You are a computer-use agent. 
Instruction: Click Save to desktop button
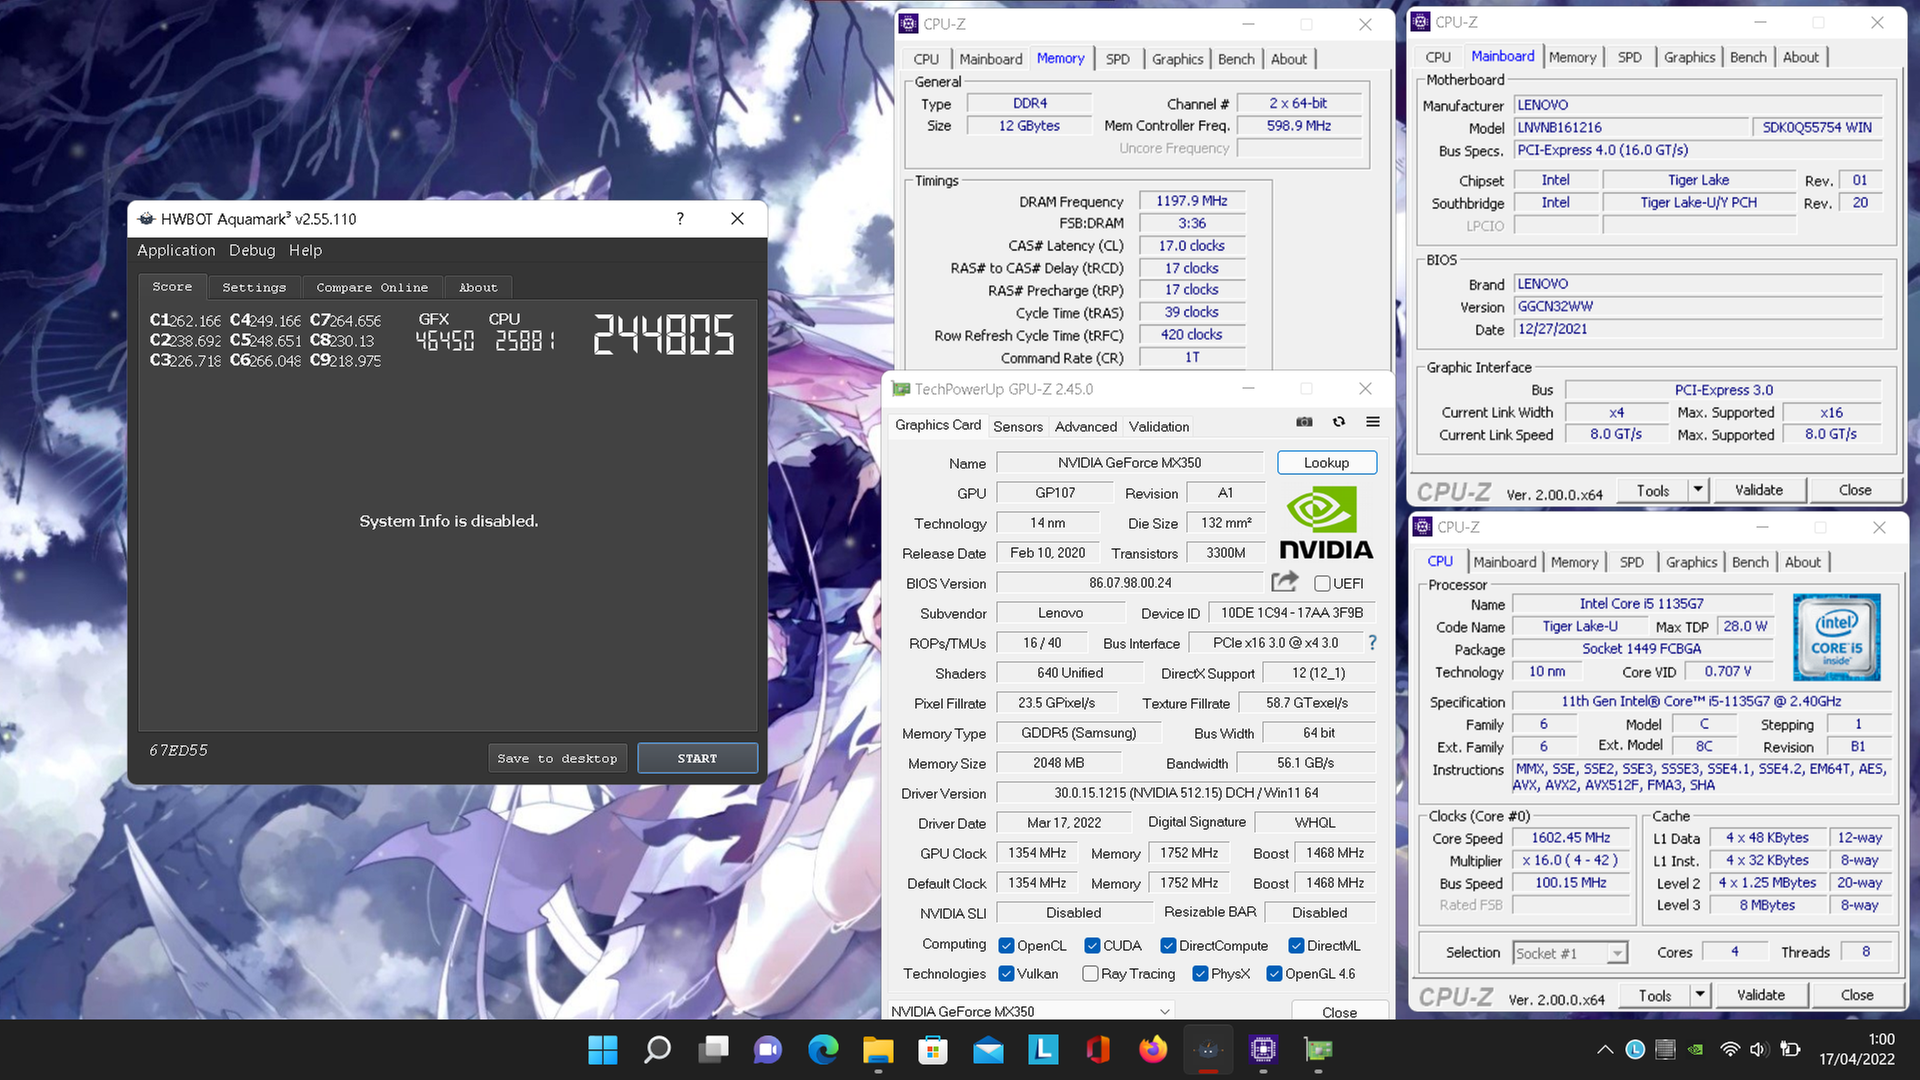[x=557, y=758]
